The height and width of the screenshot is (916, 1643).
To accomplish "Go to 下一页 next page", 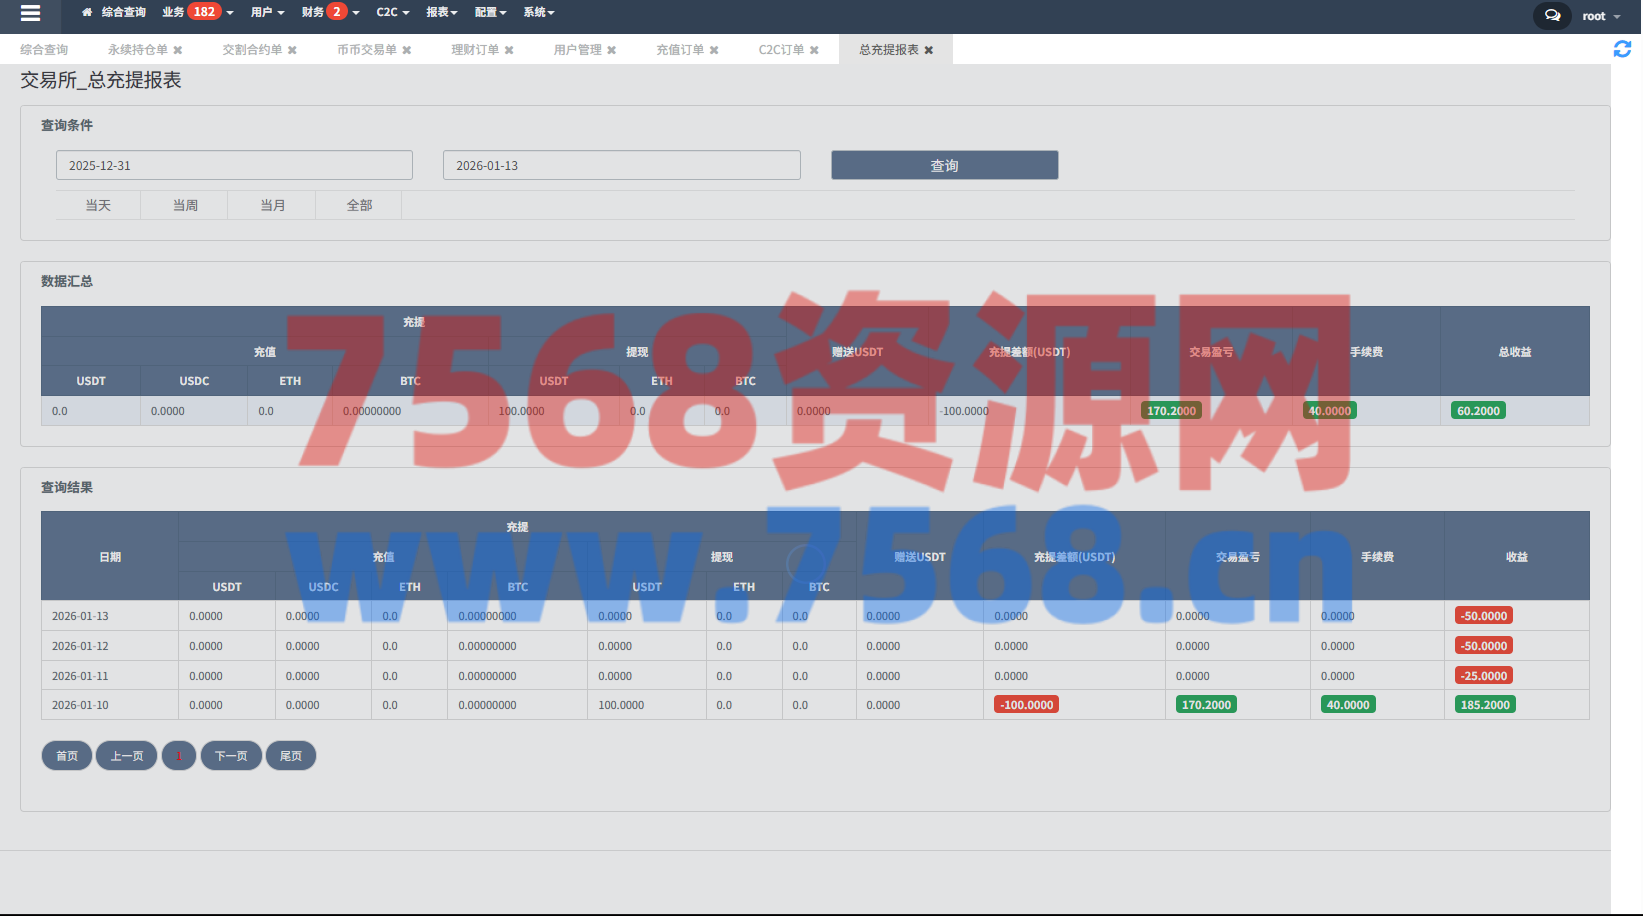I will click(x=231, y=756).
